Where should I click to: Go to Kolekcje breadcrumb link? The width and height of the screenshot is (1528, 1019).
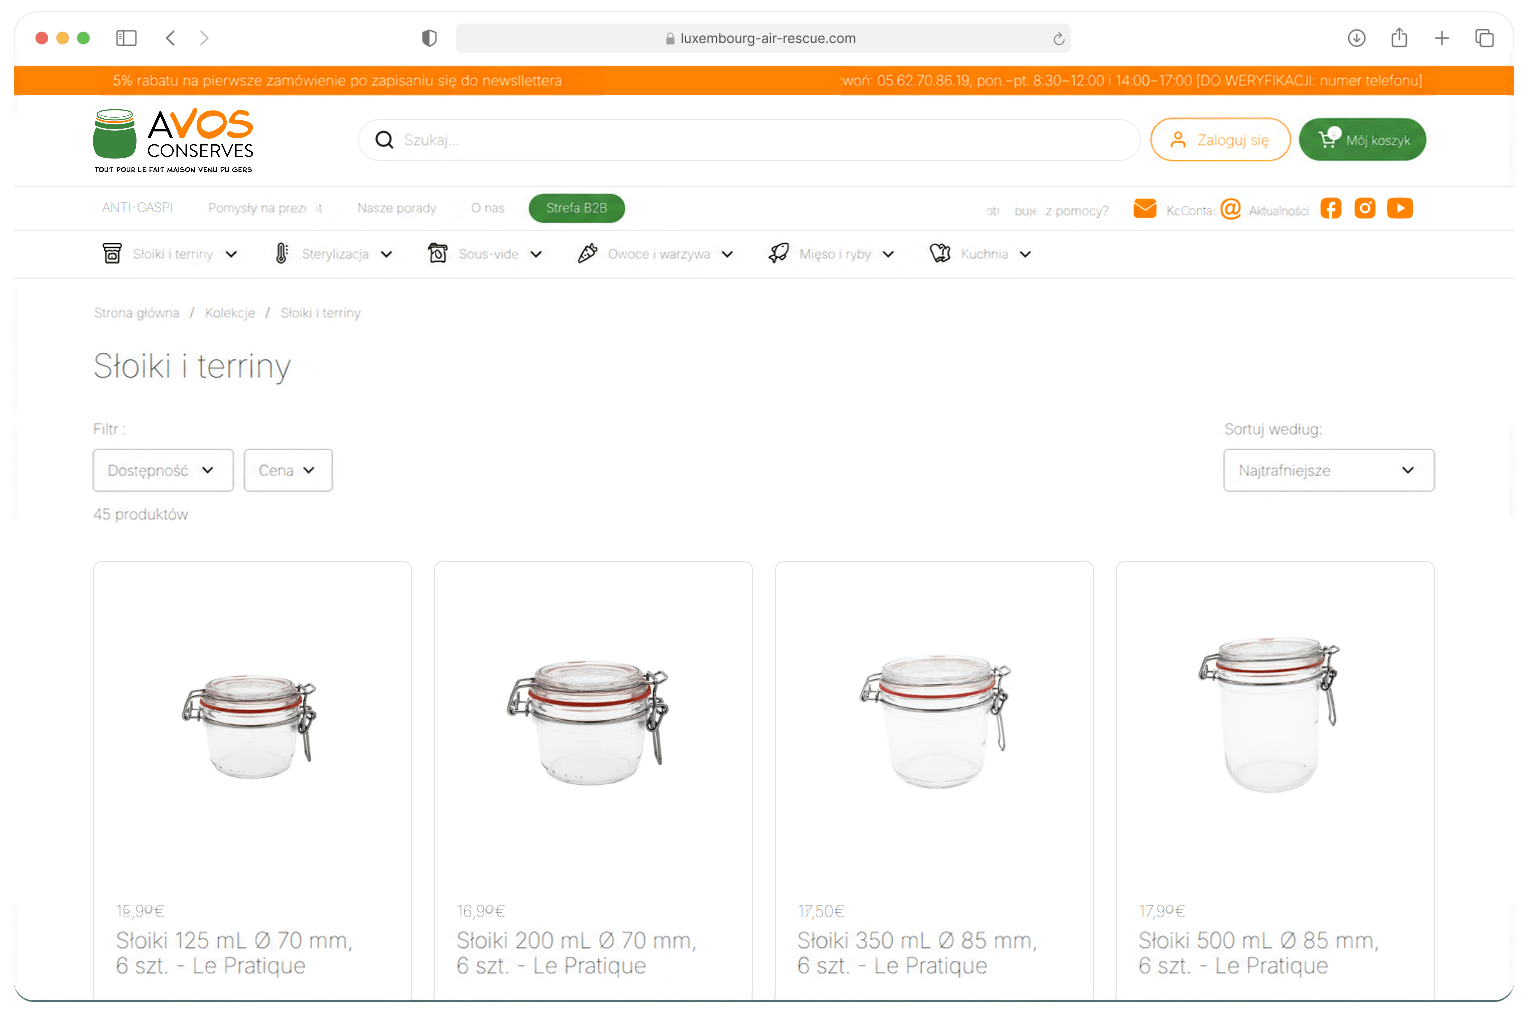tap(230, 313)
